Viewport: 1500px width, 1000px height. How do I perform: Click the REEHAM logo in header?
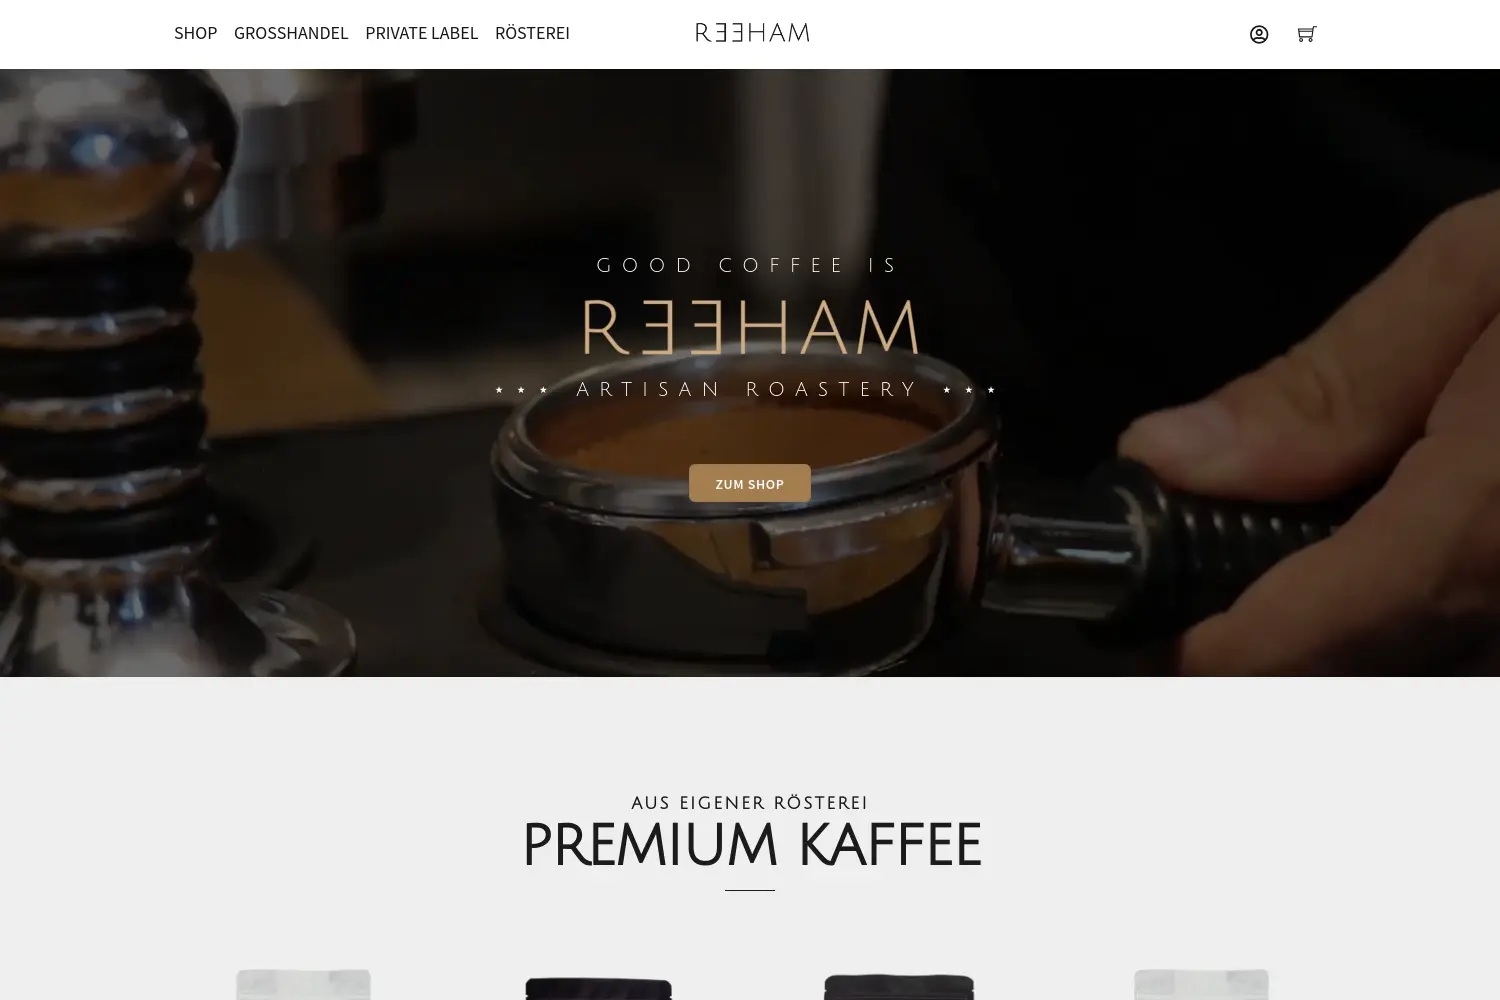(752, 33)
